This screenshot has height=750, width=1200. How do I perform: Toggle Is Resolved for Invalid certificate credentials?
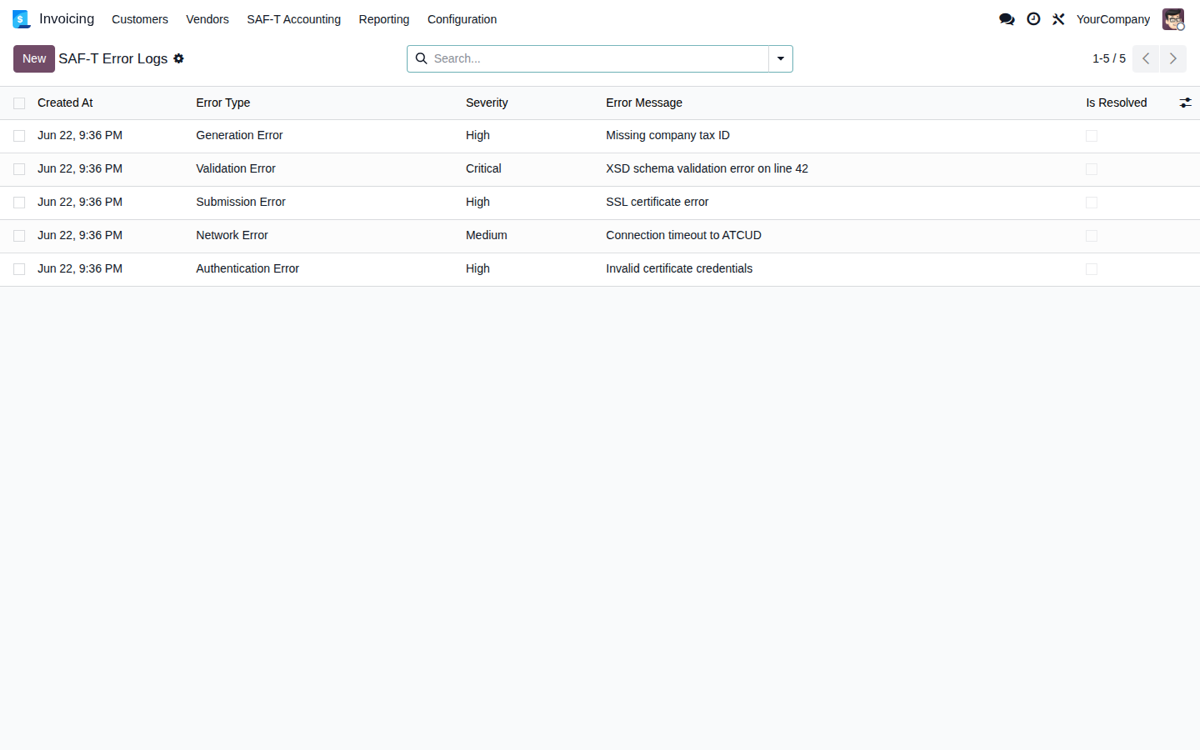[1091, 269]
